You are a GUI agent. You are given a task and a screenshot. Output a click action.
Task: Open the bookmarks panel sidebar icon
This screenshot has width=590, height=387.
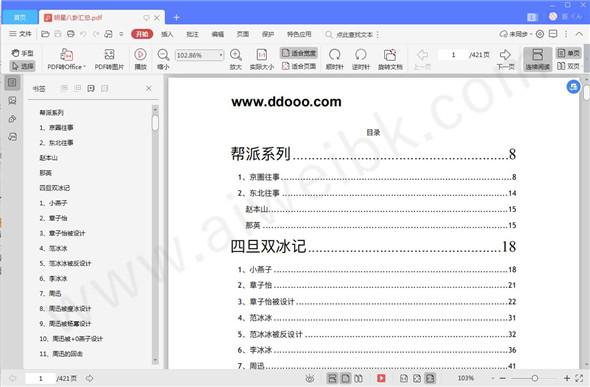click(12, 82)
